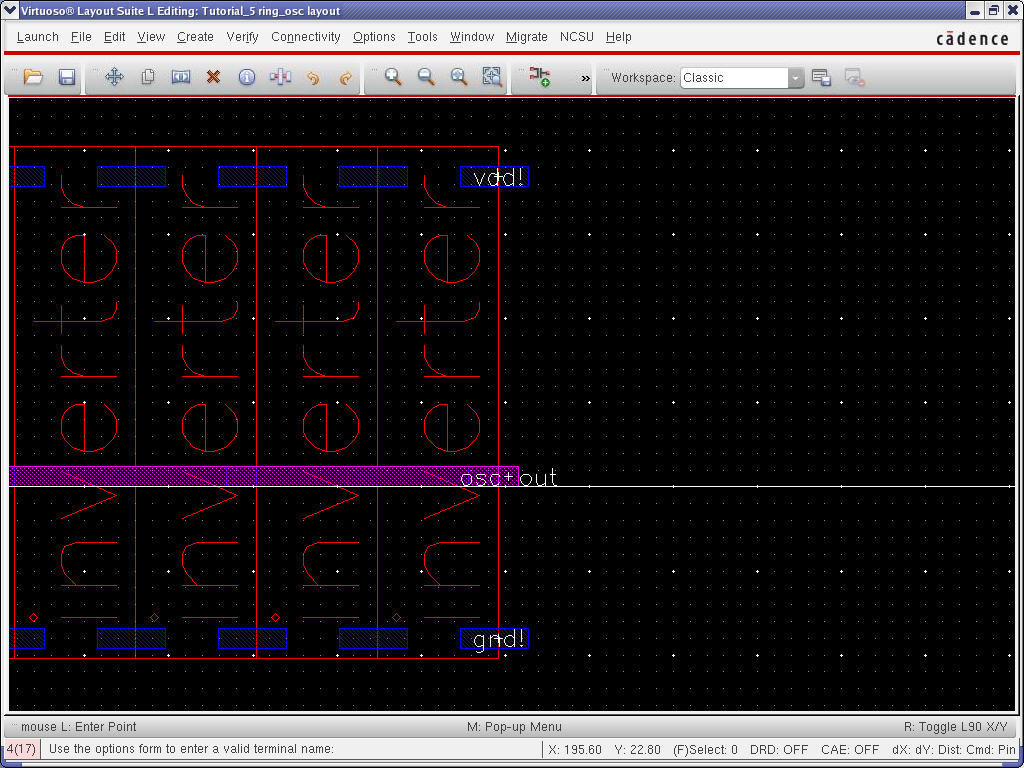Viewport: 1024px width, 768px height.
Task: Click the Save floppy disk icon
Action: 67,77
